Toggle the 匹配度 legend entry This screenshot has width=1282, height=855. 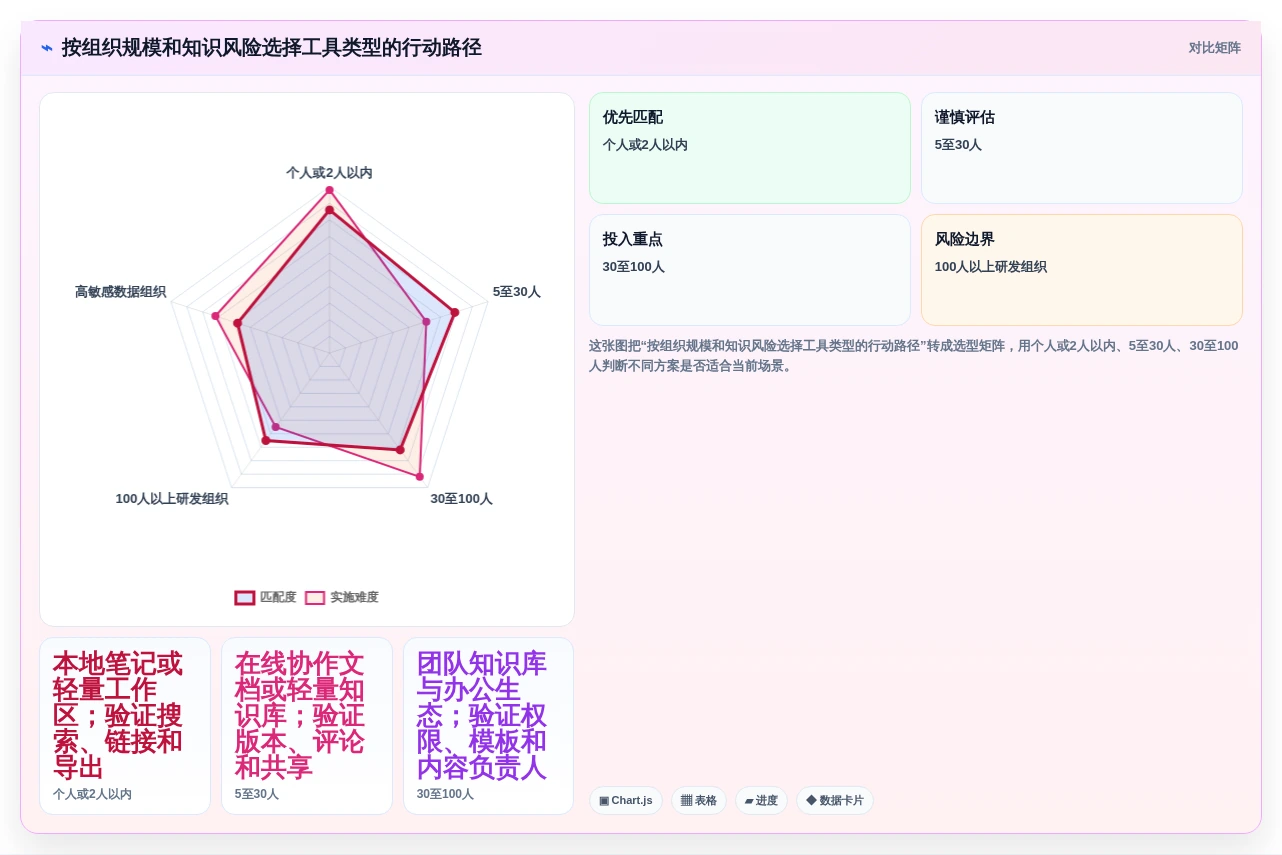[266, 597]
